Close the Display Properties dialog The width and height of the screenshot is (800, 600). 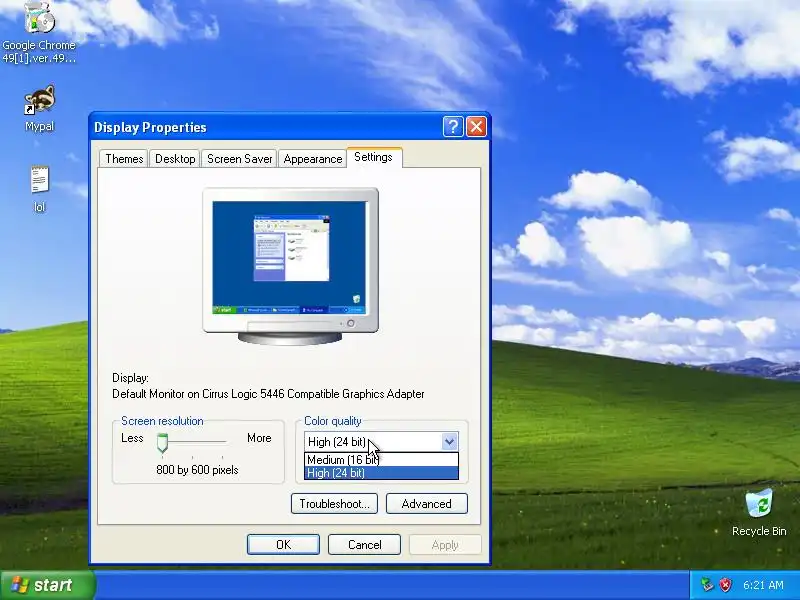(477, 127)
